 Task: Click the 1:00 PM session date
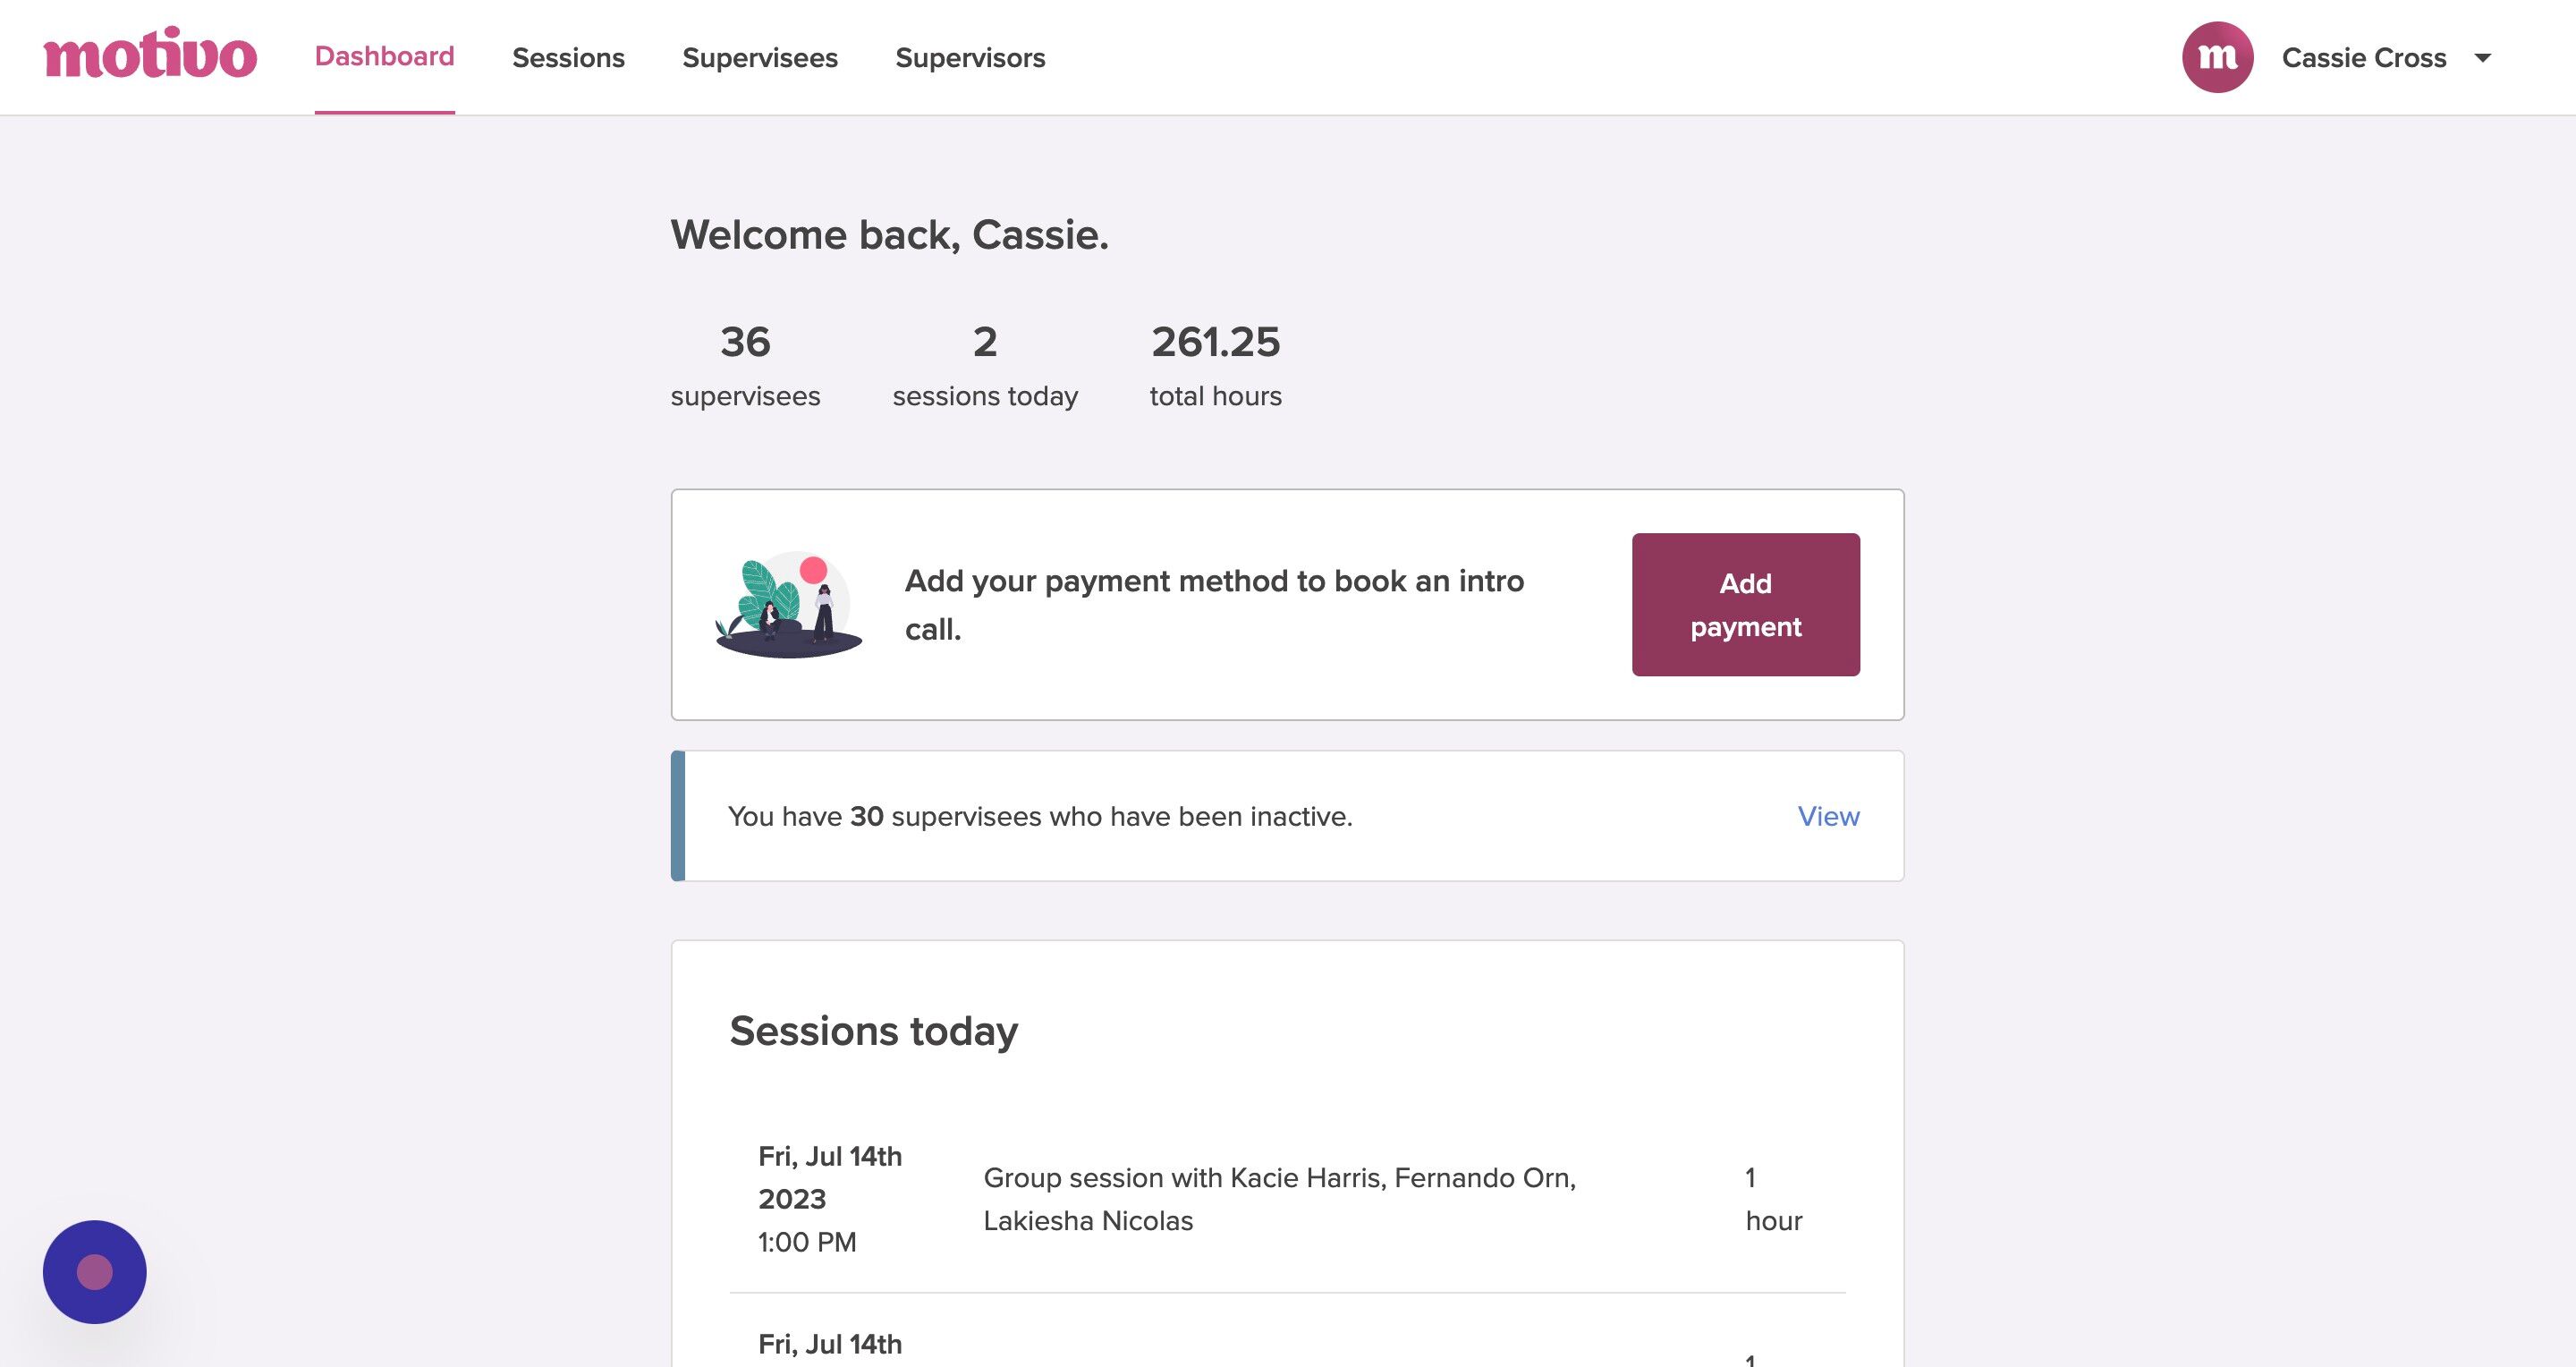point(830,1199)
